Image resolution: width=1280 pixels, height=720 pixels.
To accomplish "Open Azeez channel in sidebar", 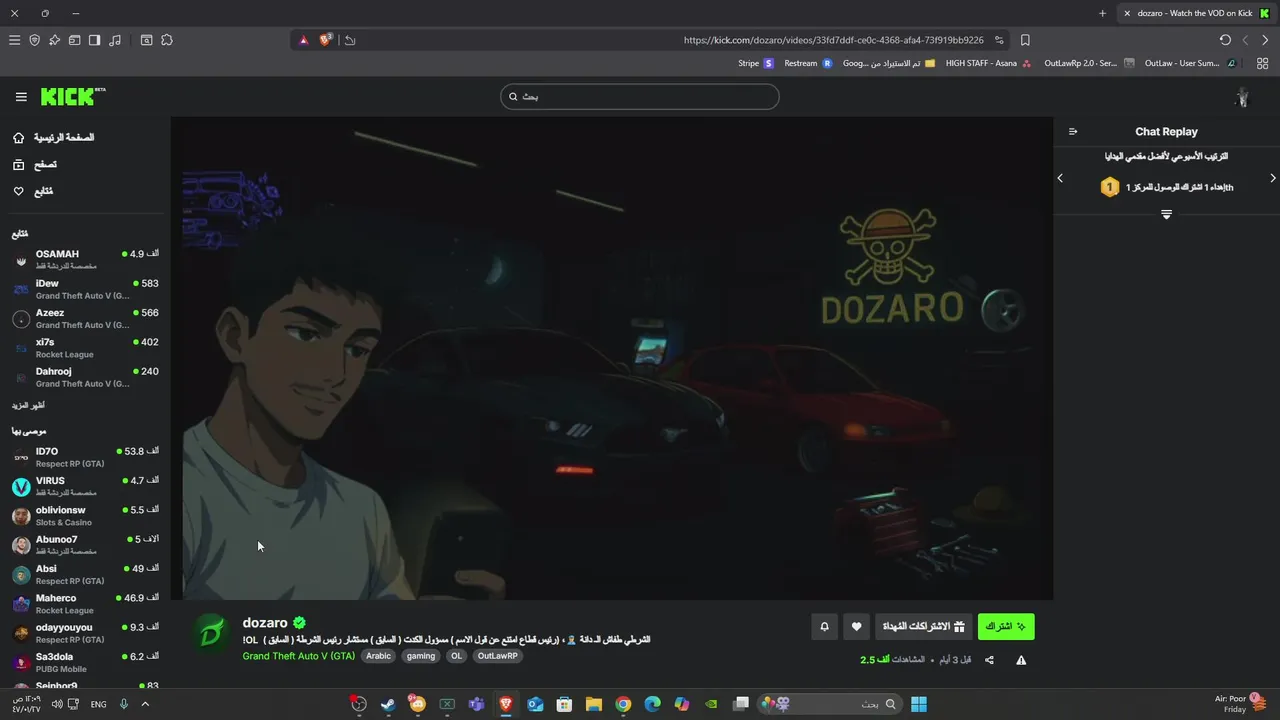I will pyautogui.click(x=85, y=318).
